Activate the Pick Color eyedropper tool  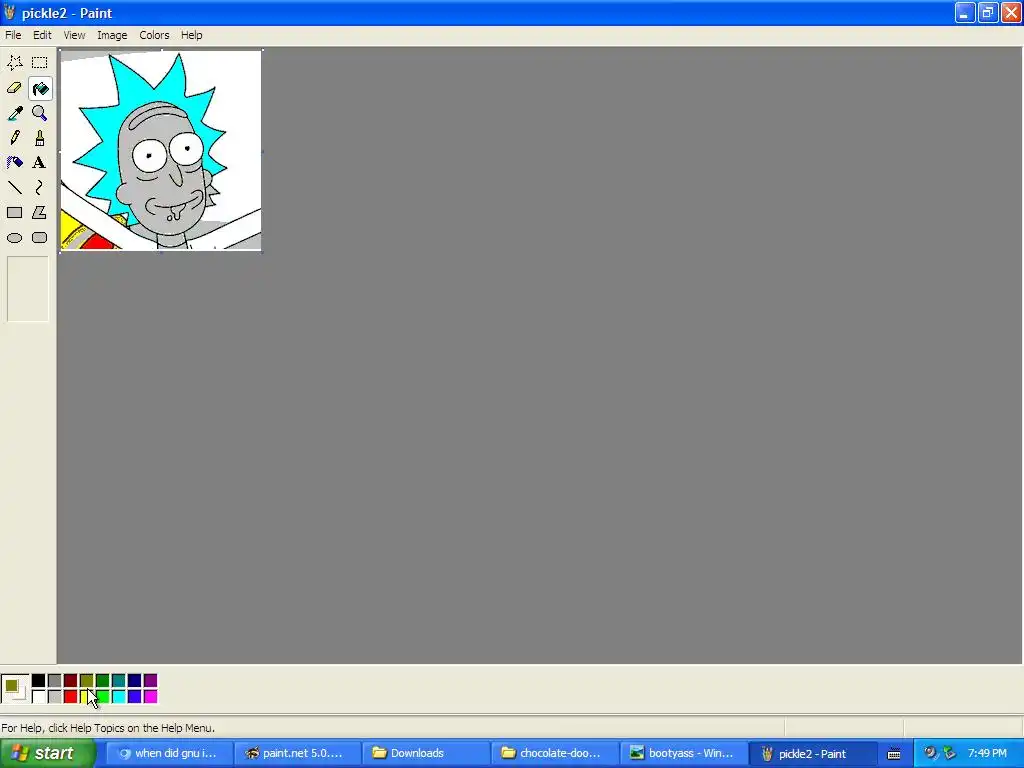pyautogui.click(x=14, y=113)
